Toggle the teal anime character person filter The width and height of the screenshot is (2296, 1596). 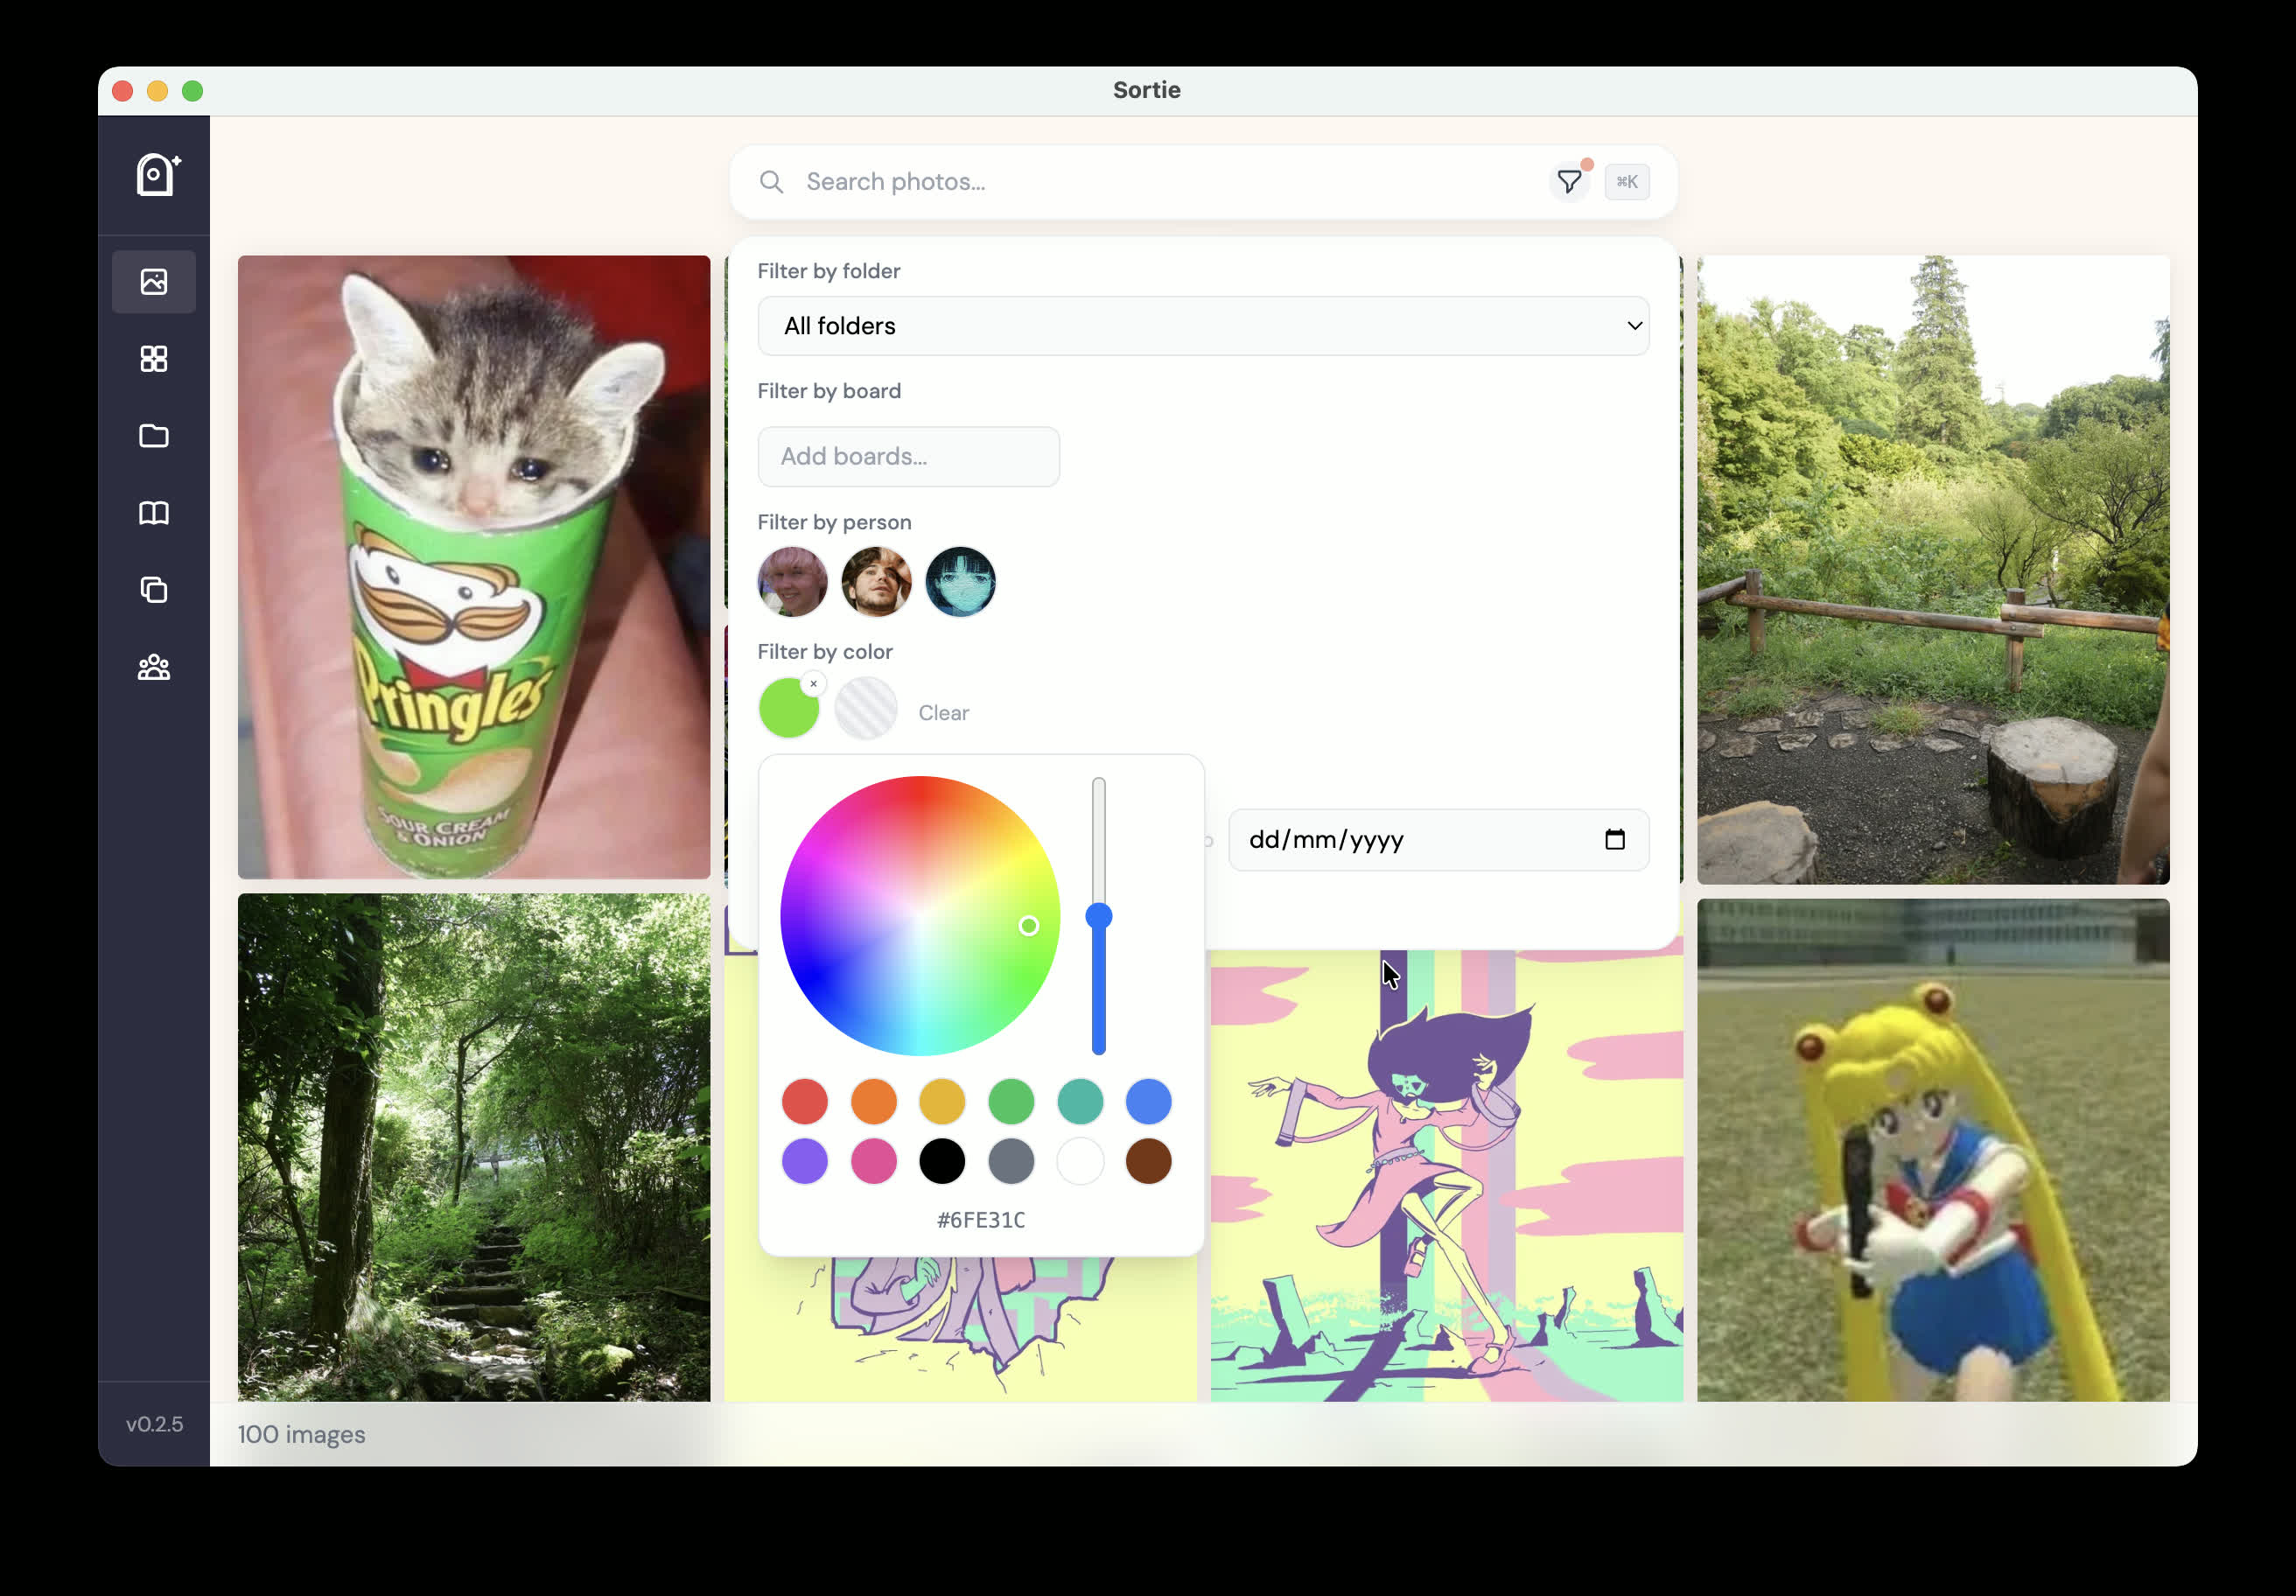coord(960,581)
